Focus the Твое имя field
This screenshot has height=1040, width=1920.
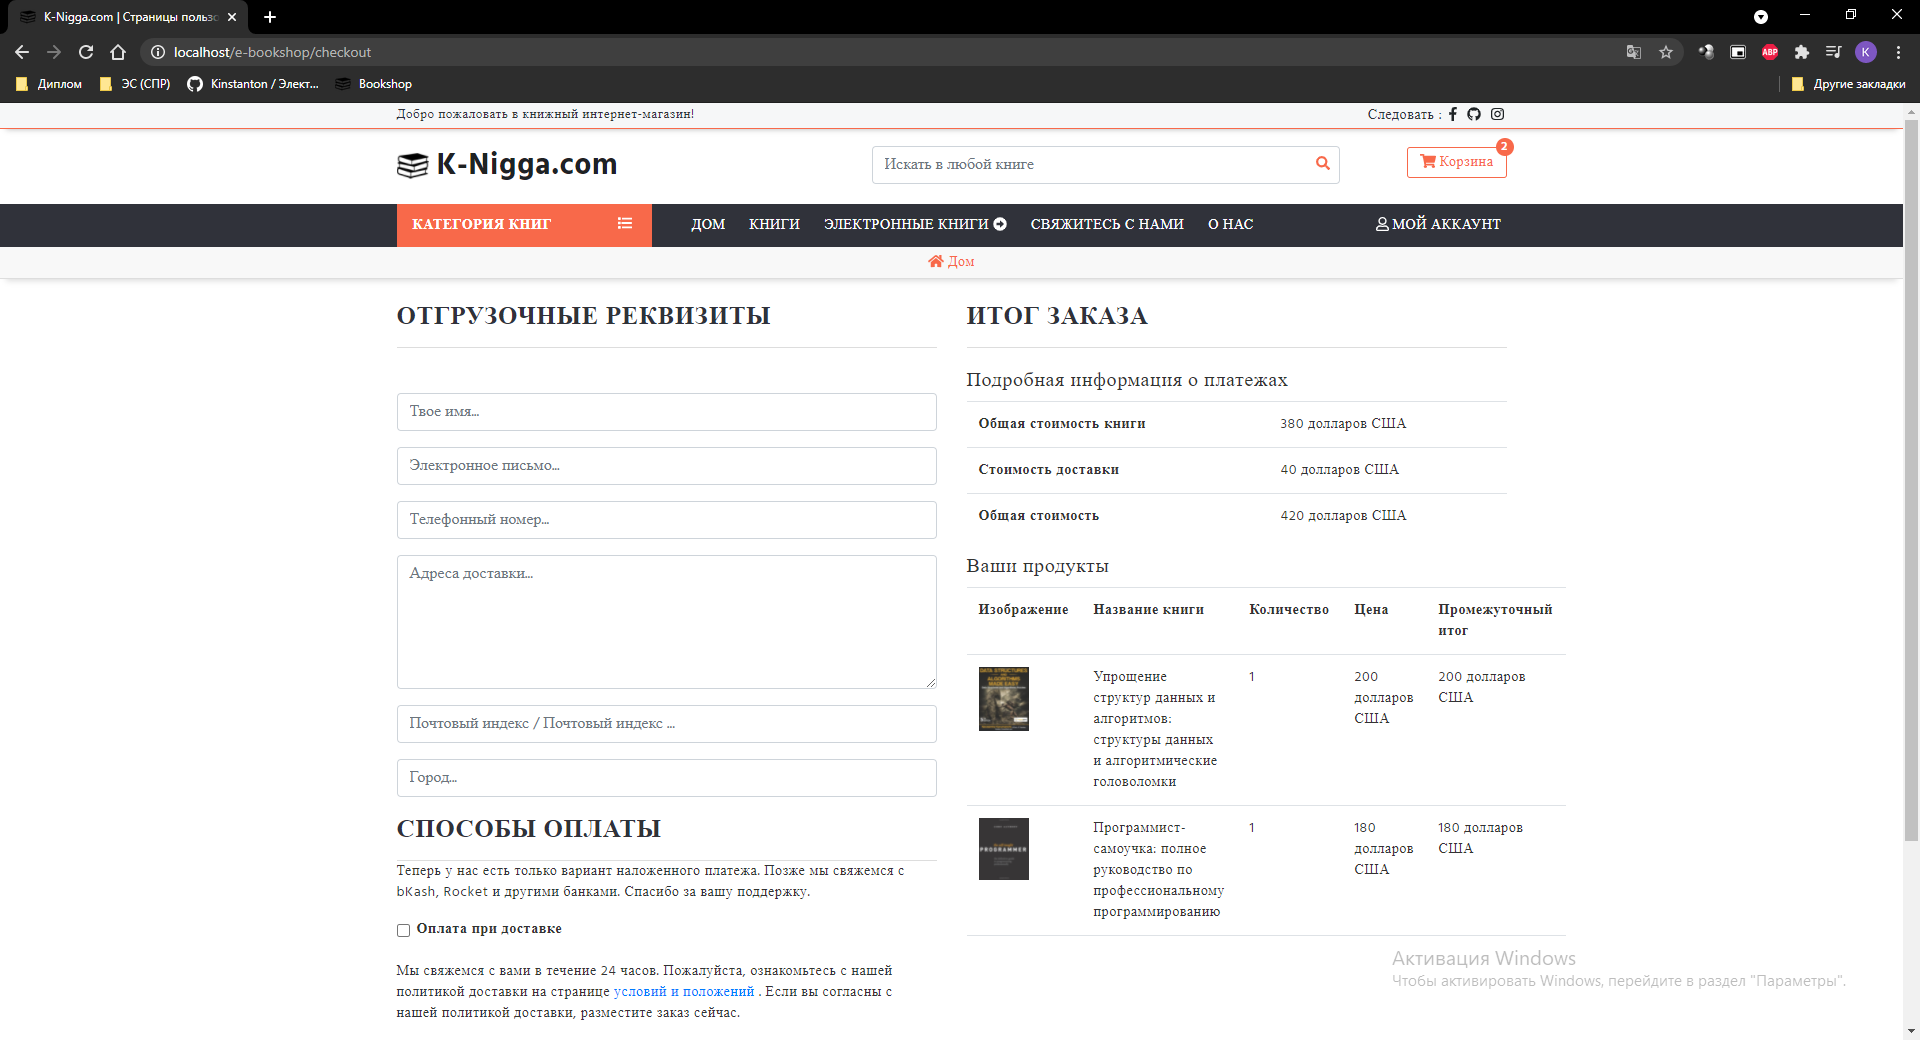667,412
